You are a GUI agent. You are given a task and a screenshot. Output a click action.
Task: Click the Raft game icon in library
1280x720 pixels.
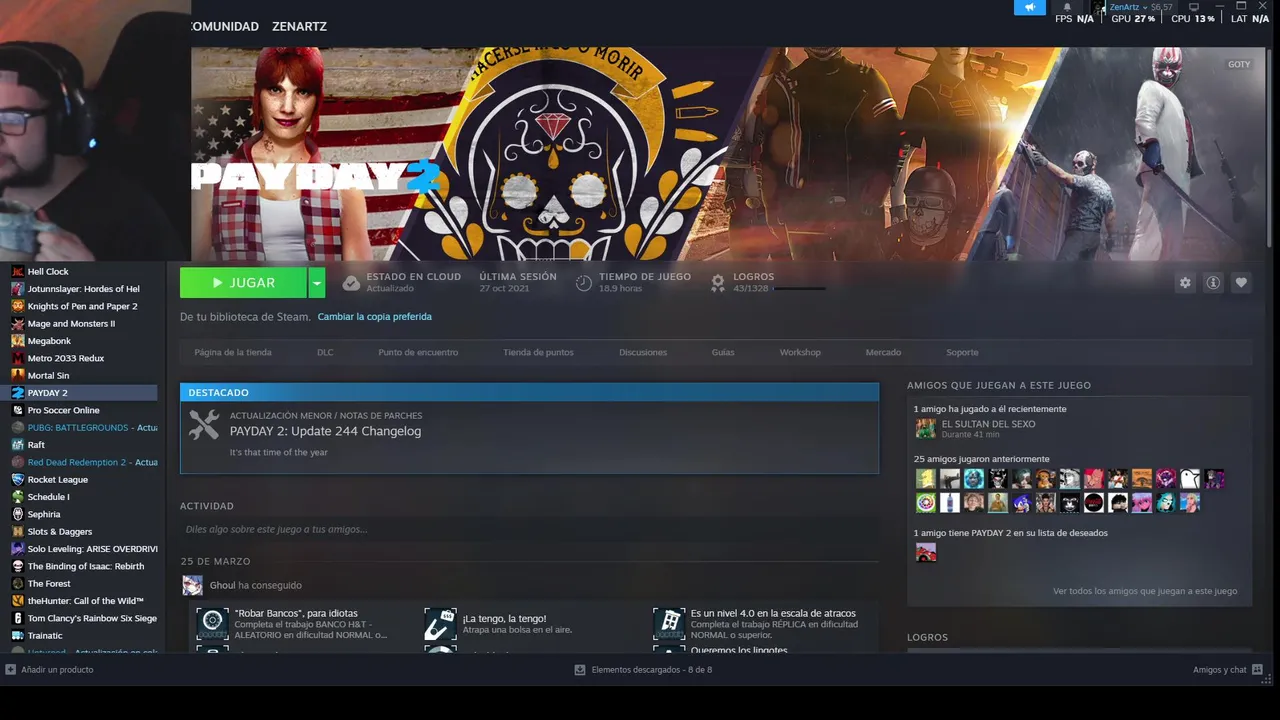[18, 445]
